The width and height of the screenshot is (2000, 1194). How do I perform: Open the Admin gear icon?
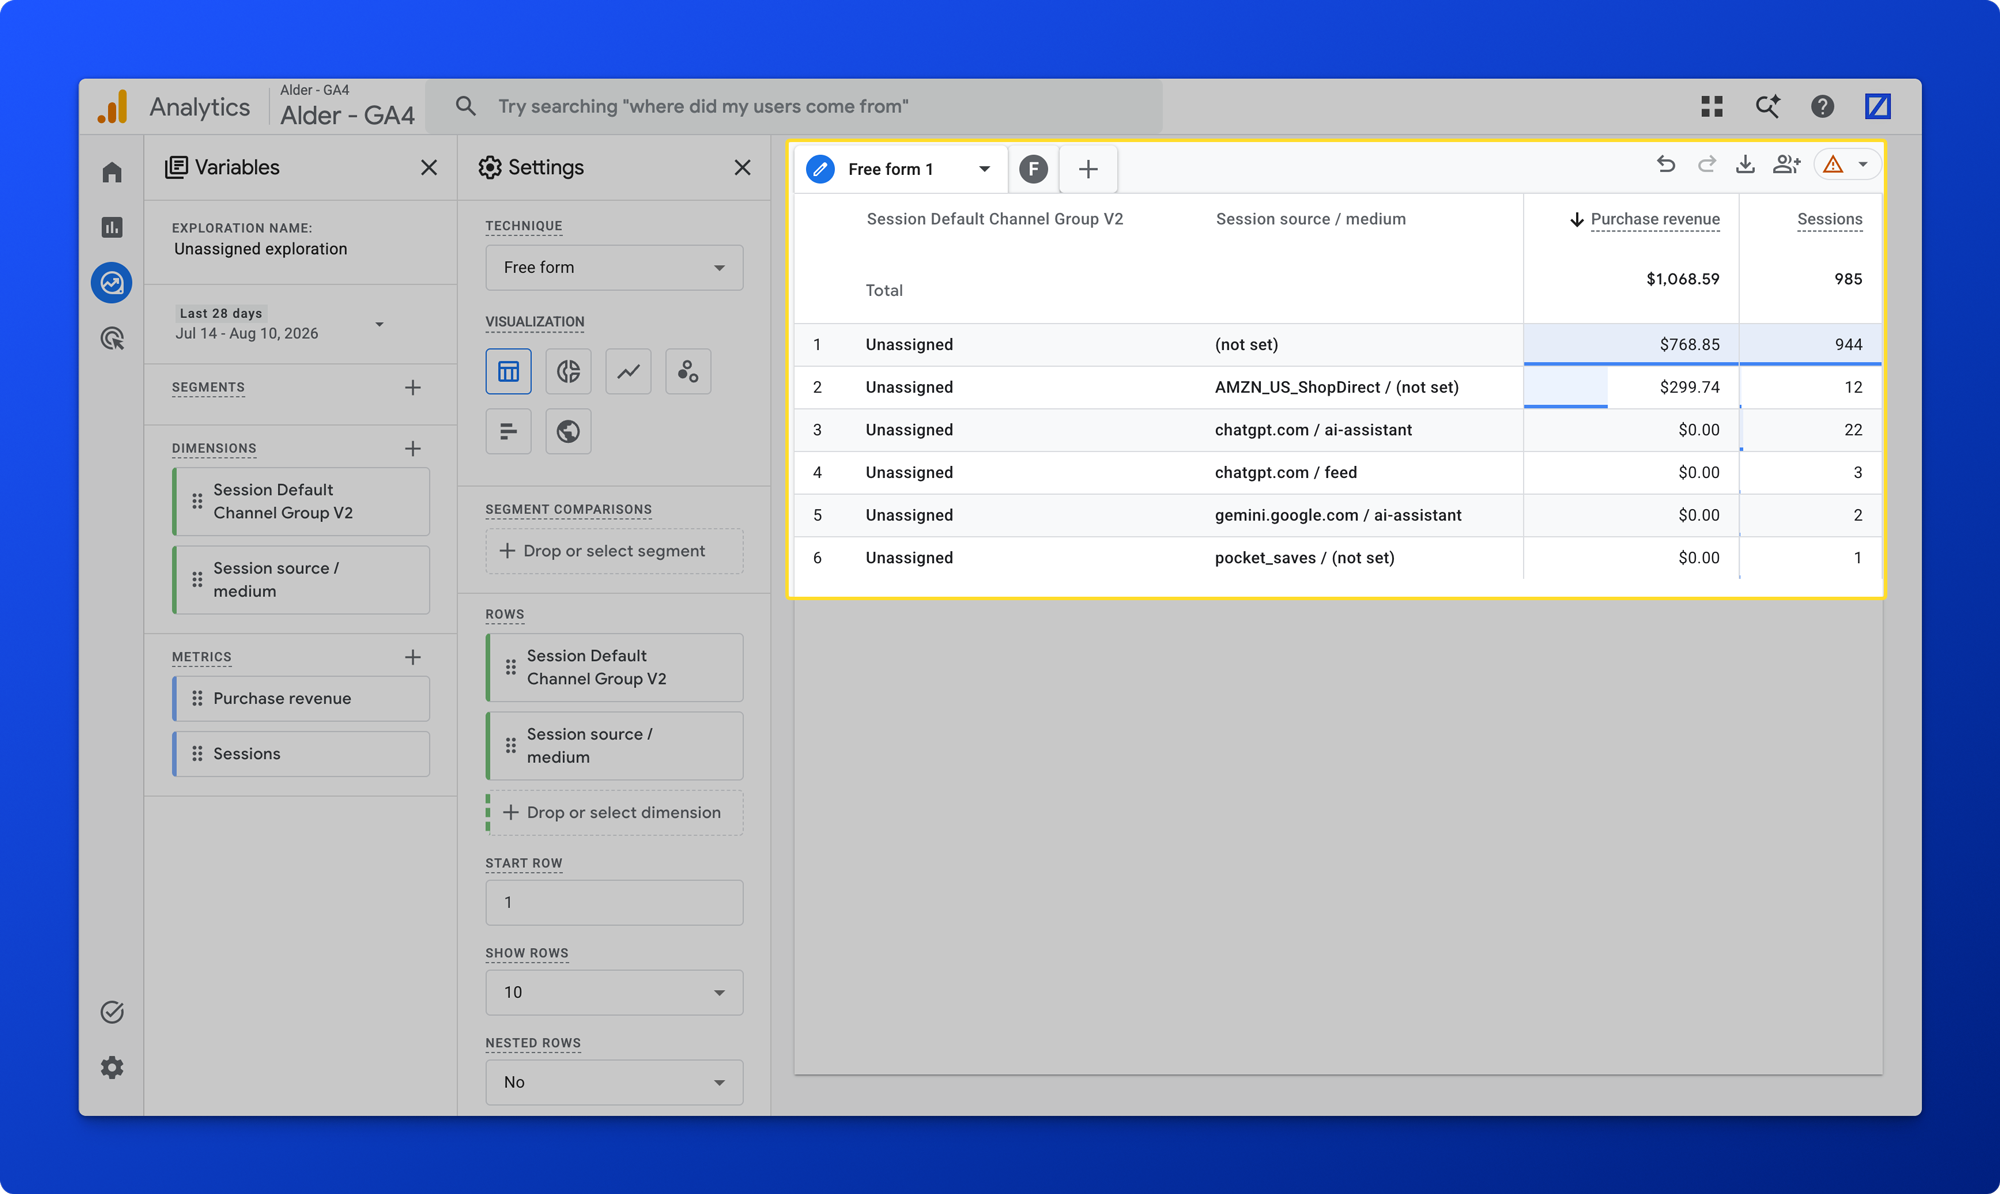[112, 1067]
